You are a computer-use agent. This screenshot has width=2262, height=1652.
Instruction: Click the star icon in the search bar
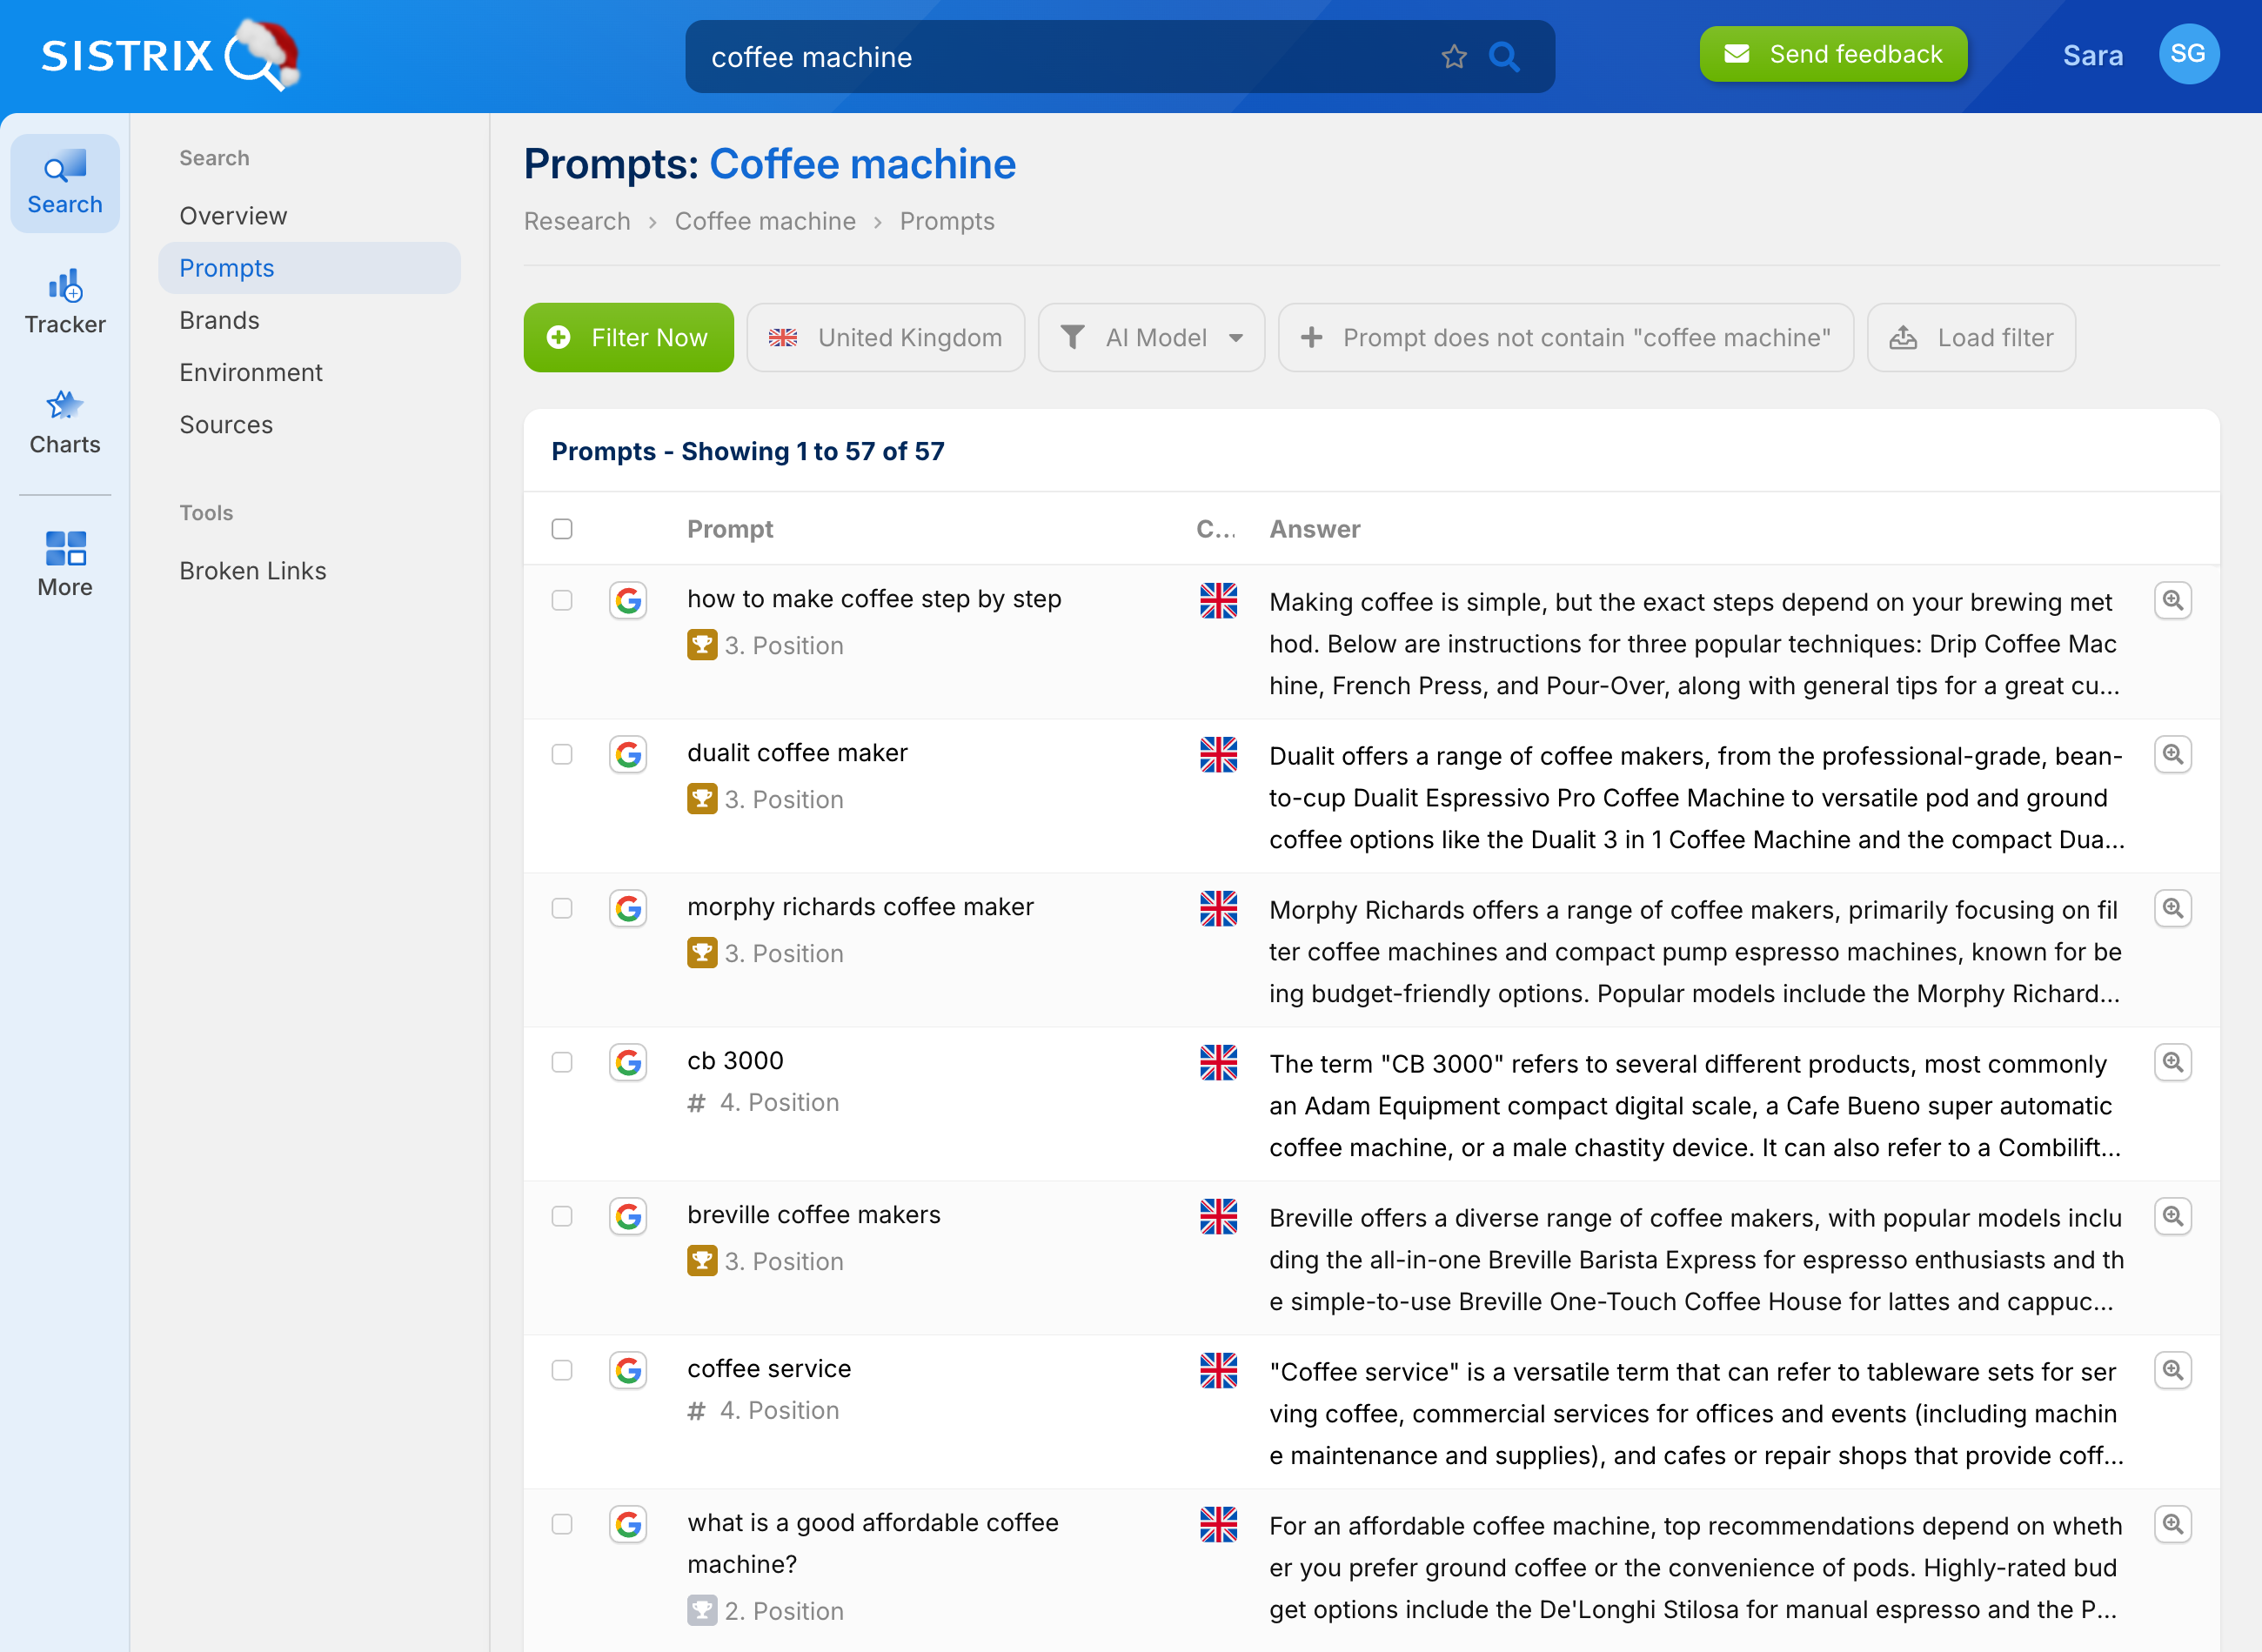point(1453,57)
